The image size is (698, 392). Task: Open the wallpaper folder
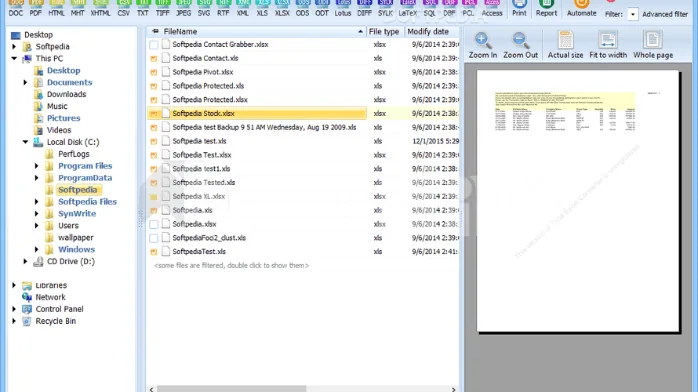(x=76, y=238)
